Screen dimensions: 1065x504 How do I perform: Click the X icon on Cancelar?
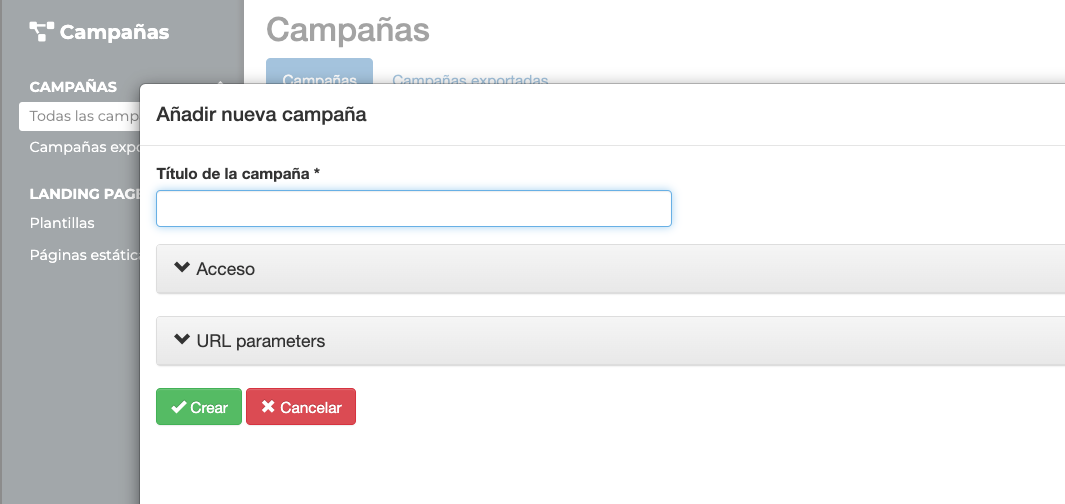(268, 407)
